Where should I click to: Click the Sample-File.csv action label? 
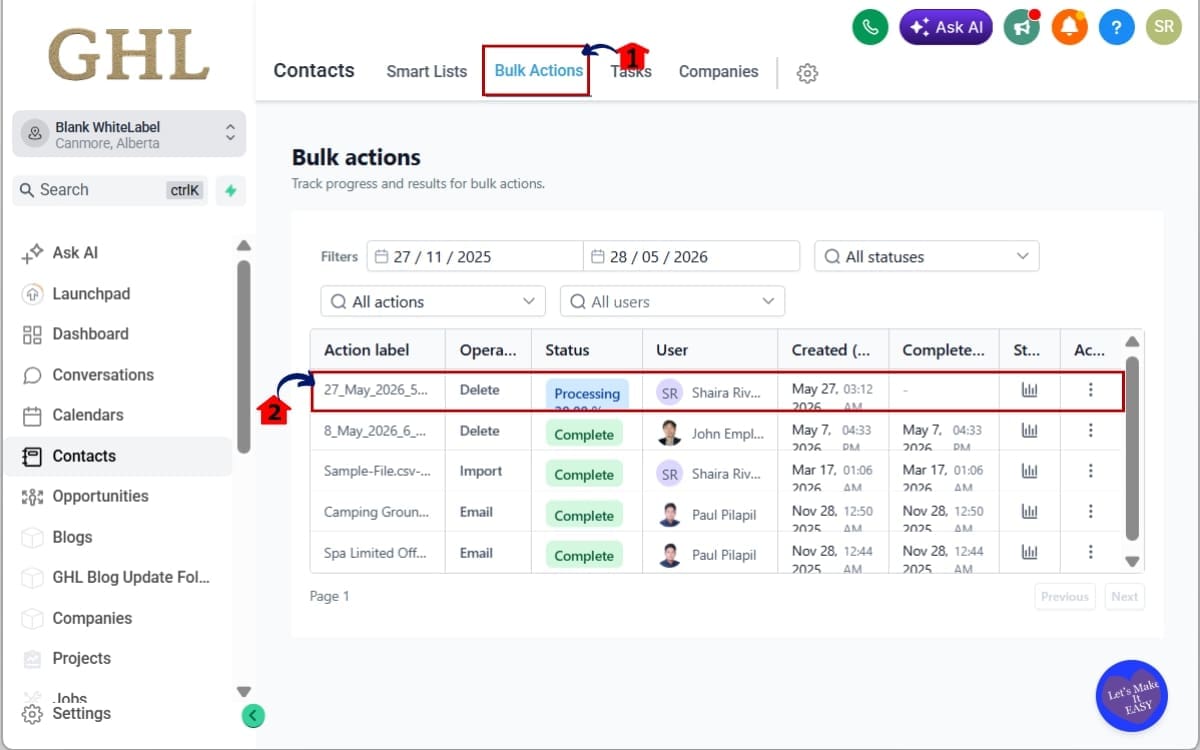click(x=376, y=471)
